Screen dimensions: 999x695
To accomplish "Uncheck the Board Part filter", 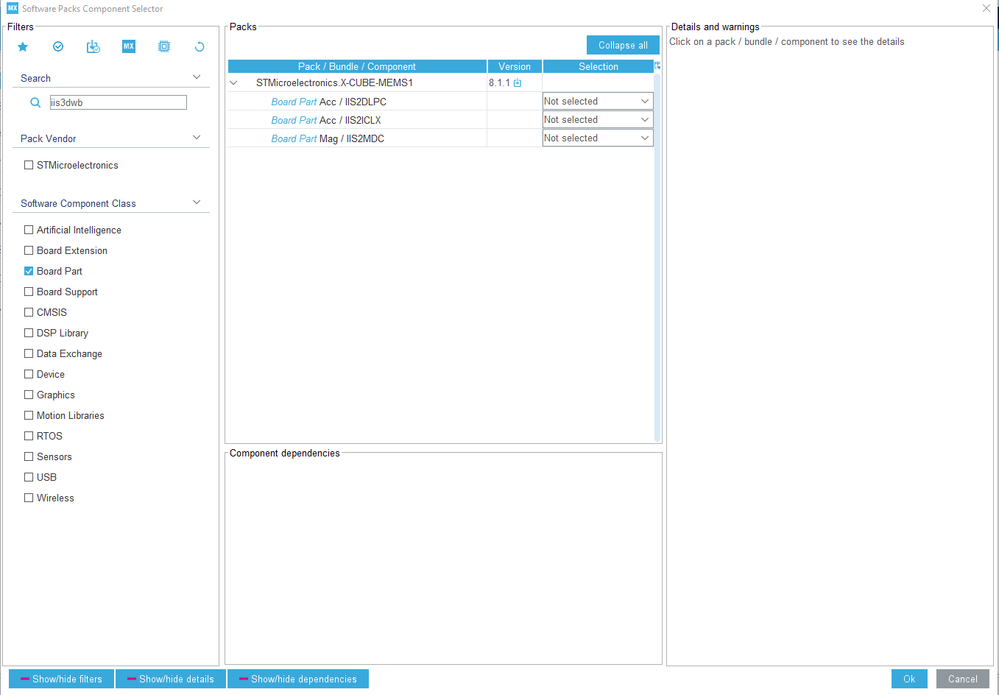I will coord(29,271).
